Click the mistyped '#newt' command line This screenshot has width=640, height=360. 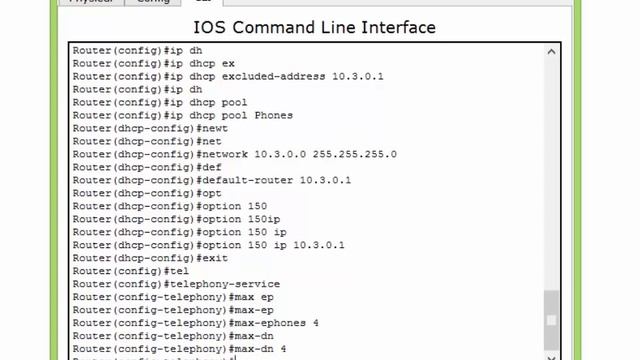[151, 129]
